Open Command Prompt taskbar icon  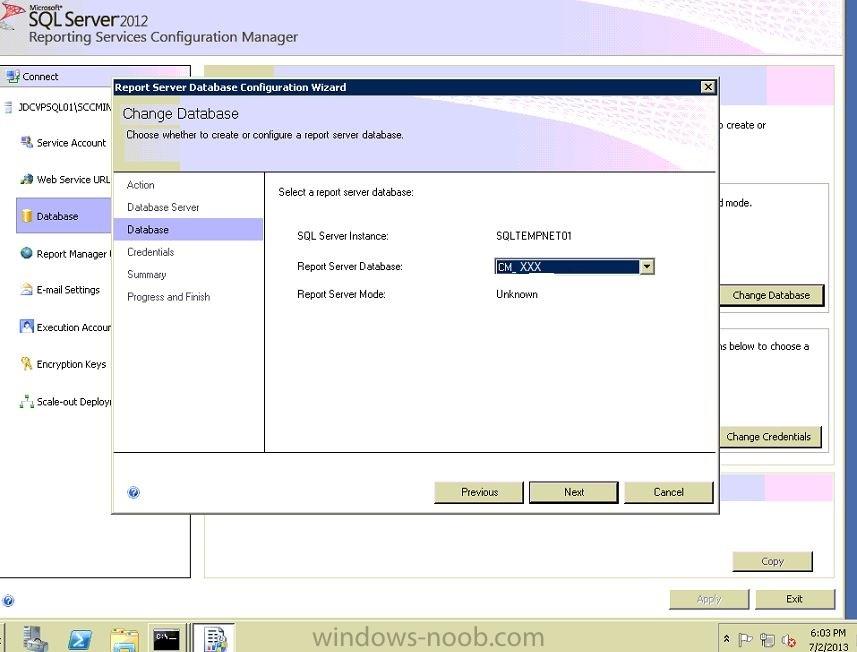[166, 639]
